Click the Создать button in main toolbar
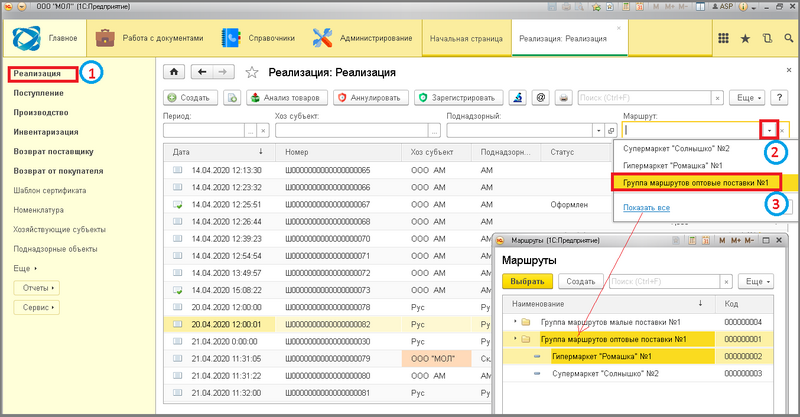This screenshot has height=417, width=800. (x=190, y=97)
